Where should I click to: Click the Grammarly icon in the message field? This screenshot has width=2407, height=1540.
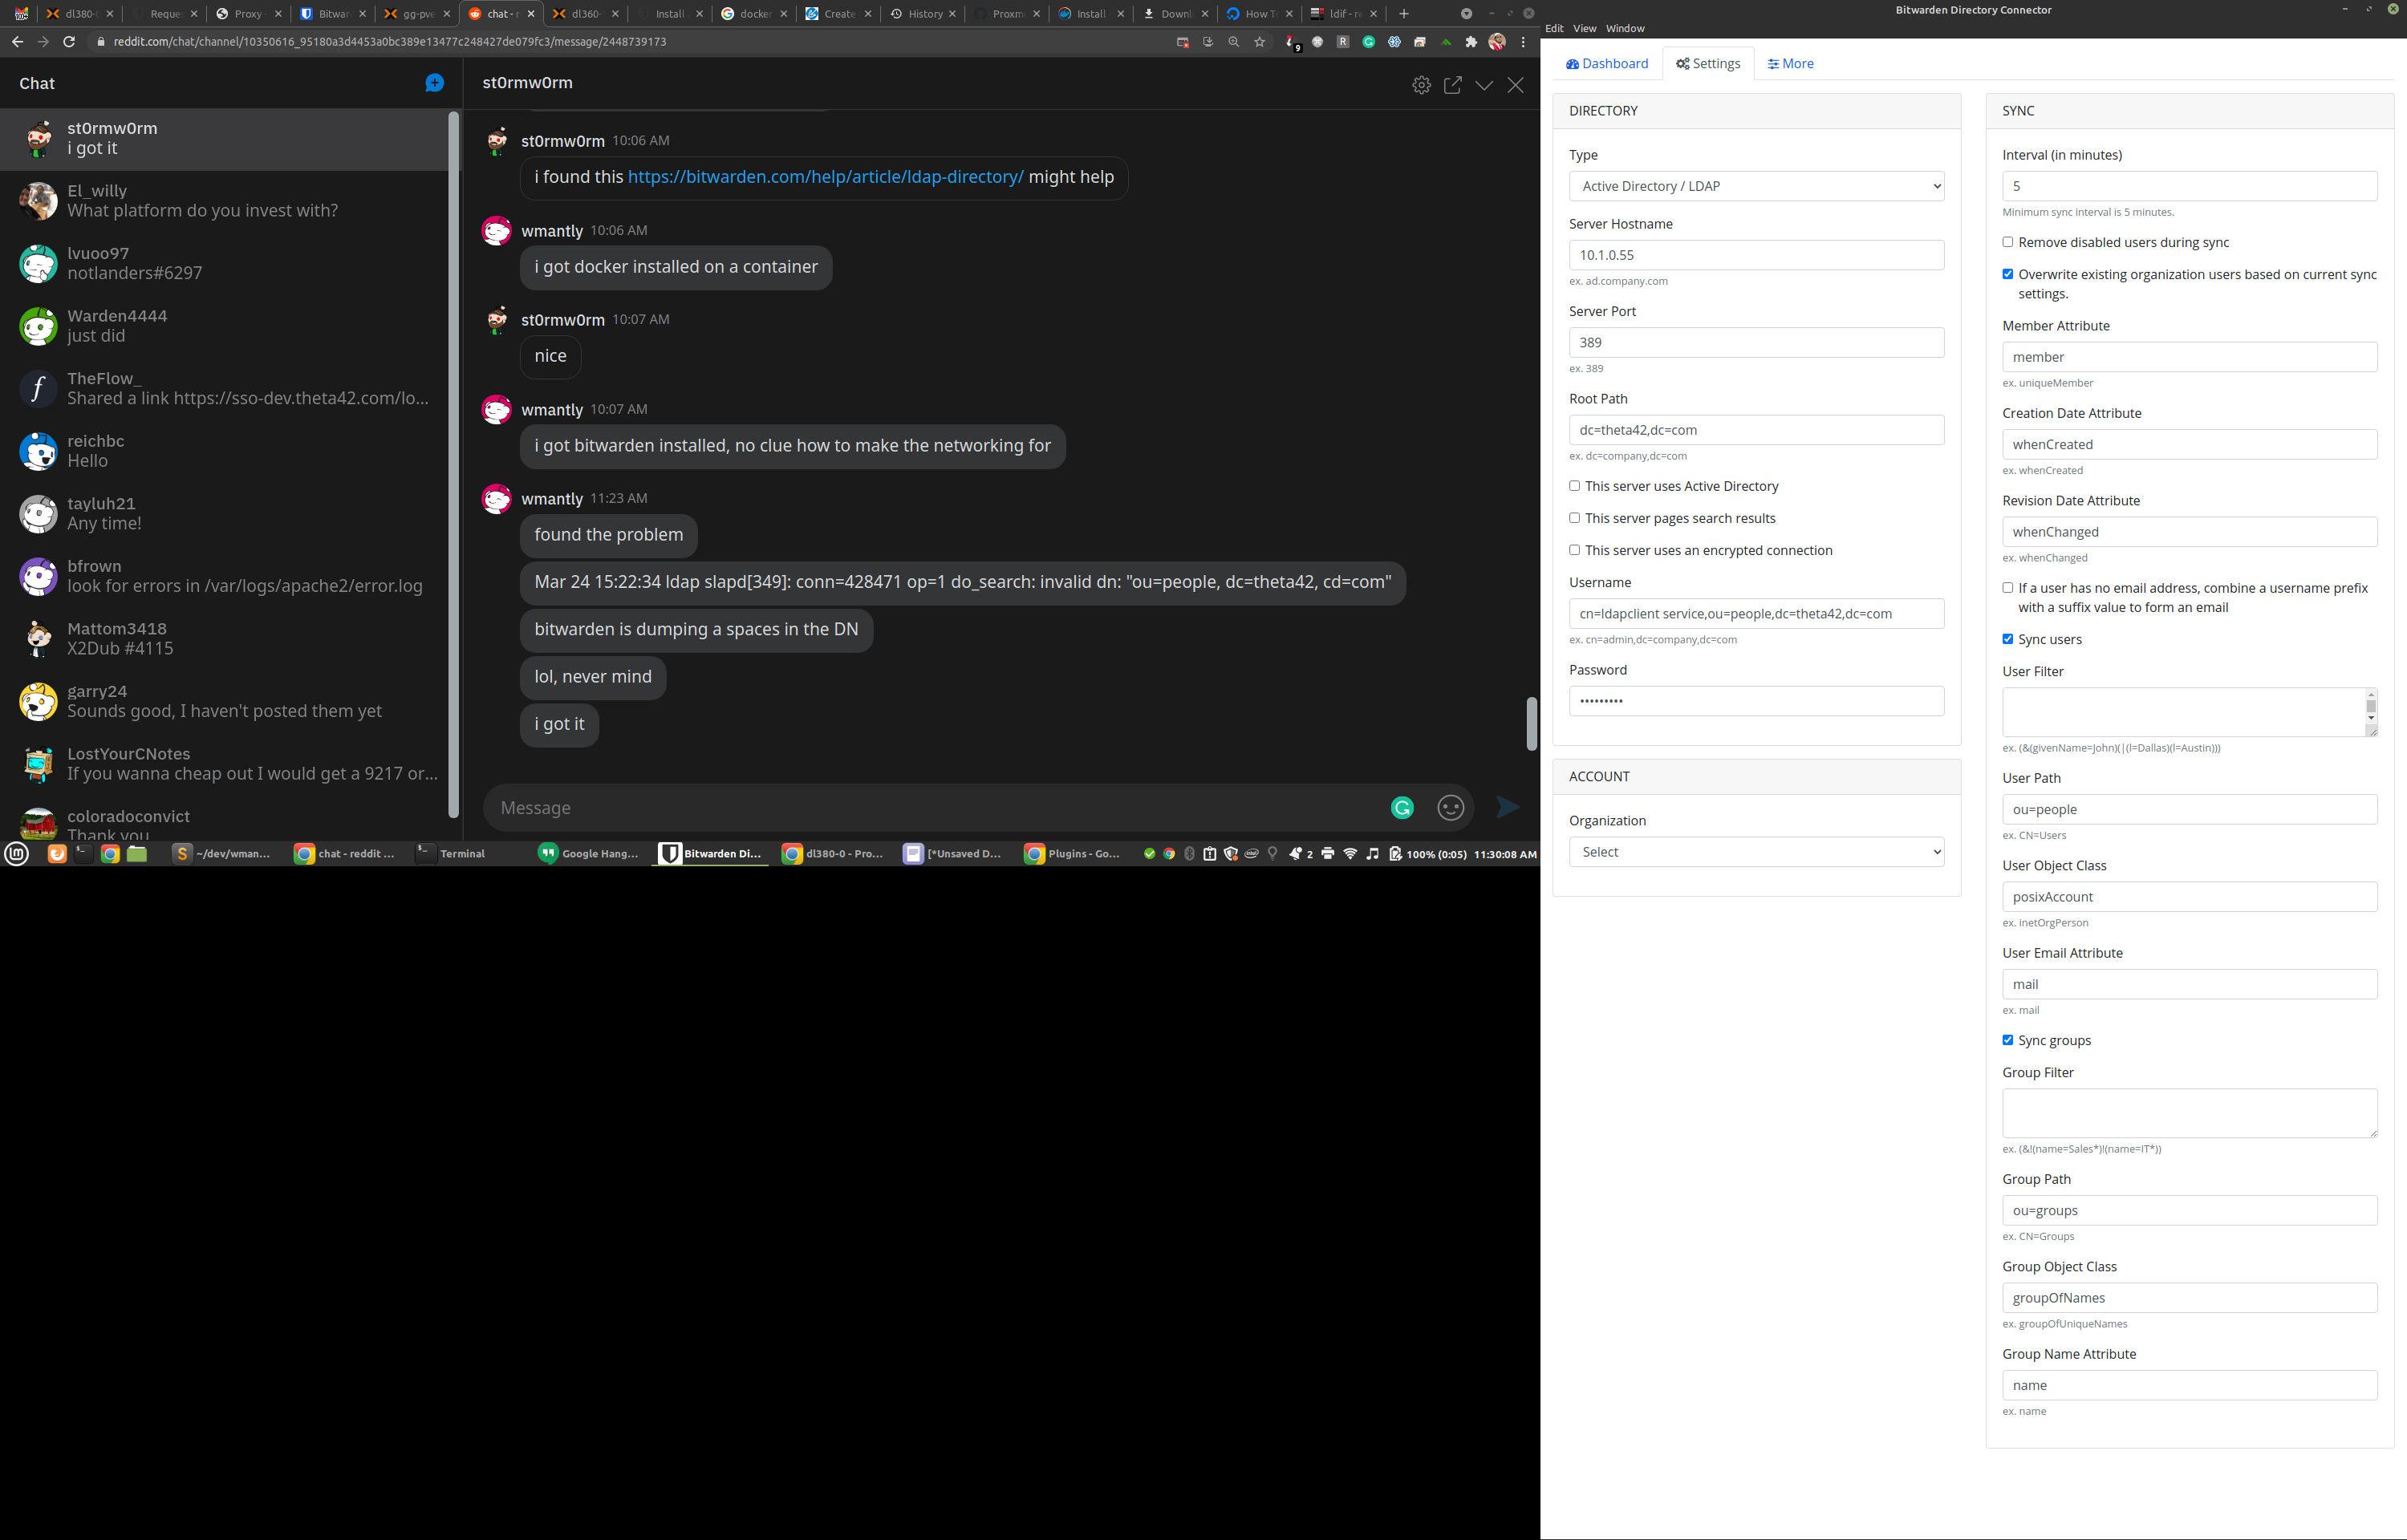click(1402, 807)
